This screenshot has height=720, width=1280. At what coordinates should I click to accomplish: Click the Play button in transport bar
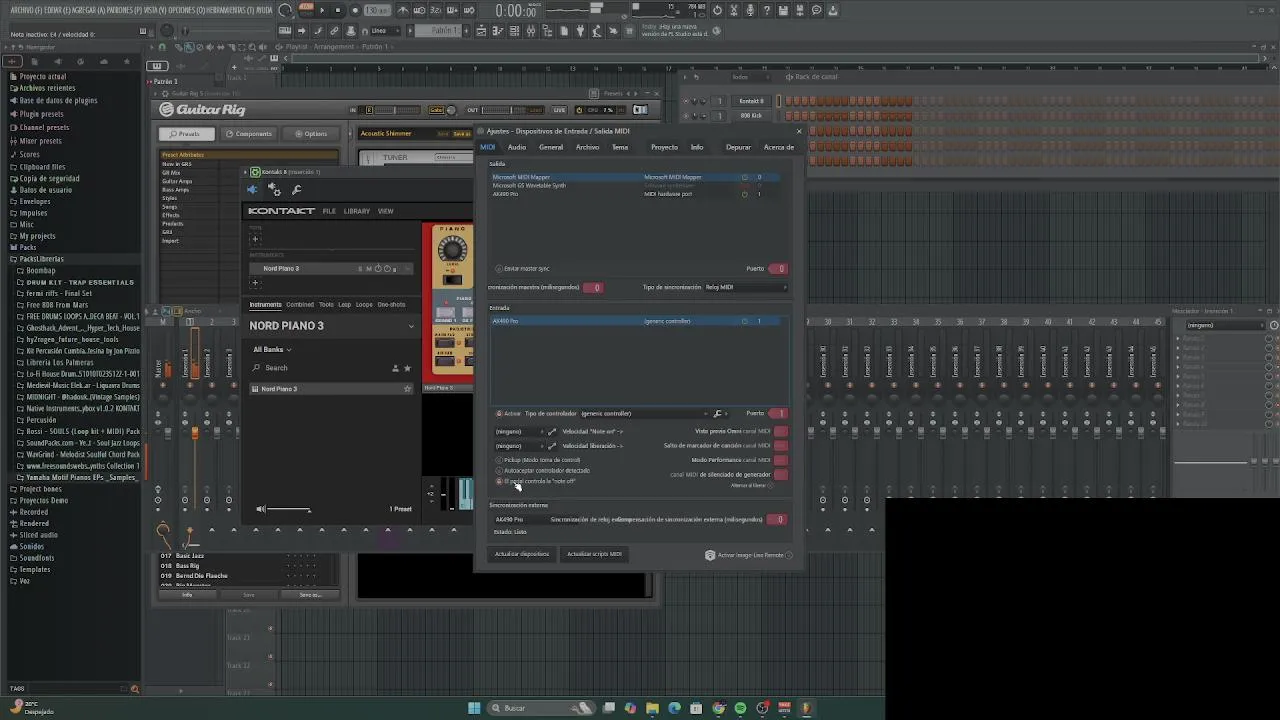(323, 10)
